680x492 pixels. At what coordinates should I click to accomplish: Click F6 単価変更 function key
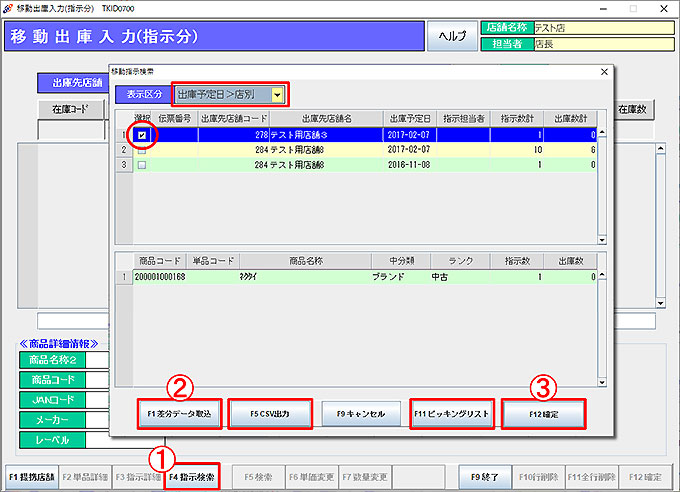point(312,477)
